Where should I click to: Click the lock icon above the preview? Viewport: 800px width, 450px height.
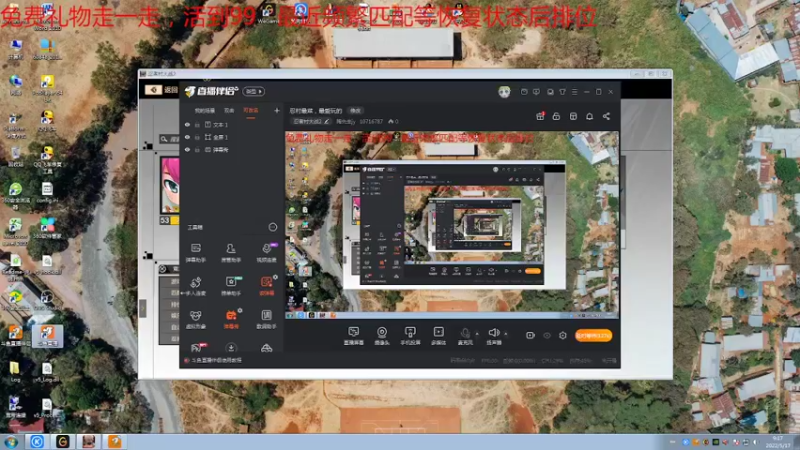pos(556,116)
